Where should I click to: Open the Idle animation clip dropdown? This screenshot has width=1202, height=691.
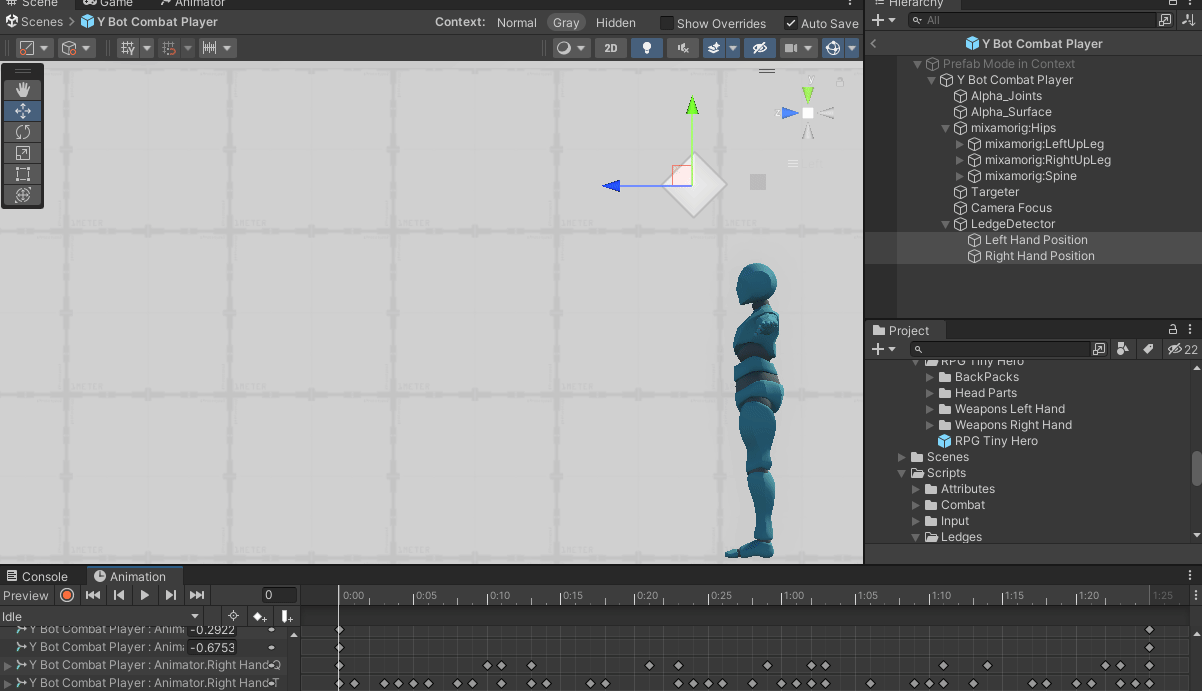100,617
